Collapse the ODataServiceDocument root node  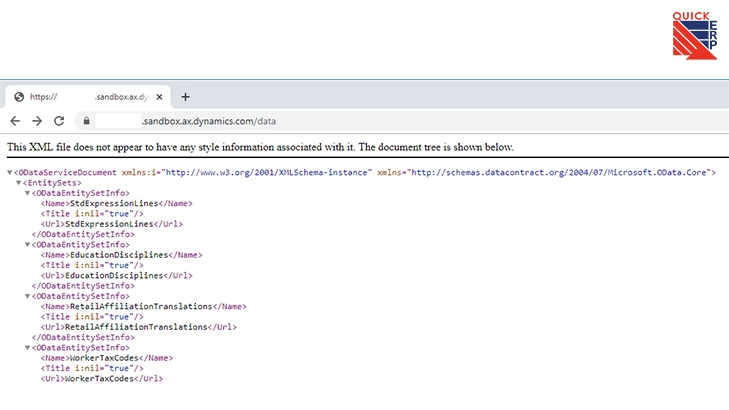[x=9, y=172]
